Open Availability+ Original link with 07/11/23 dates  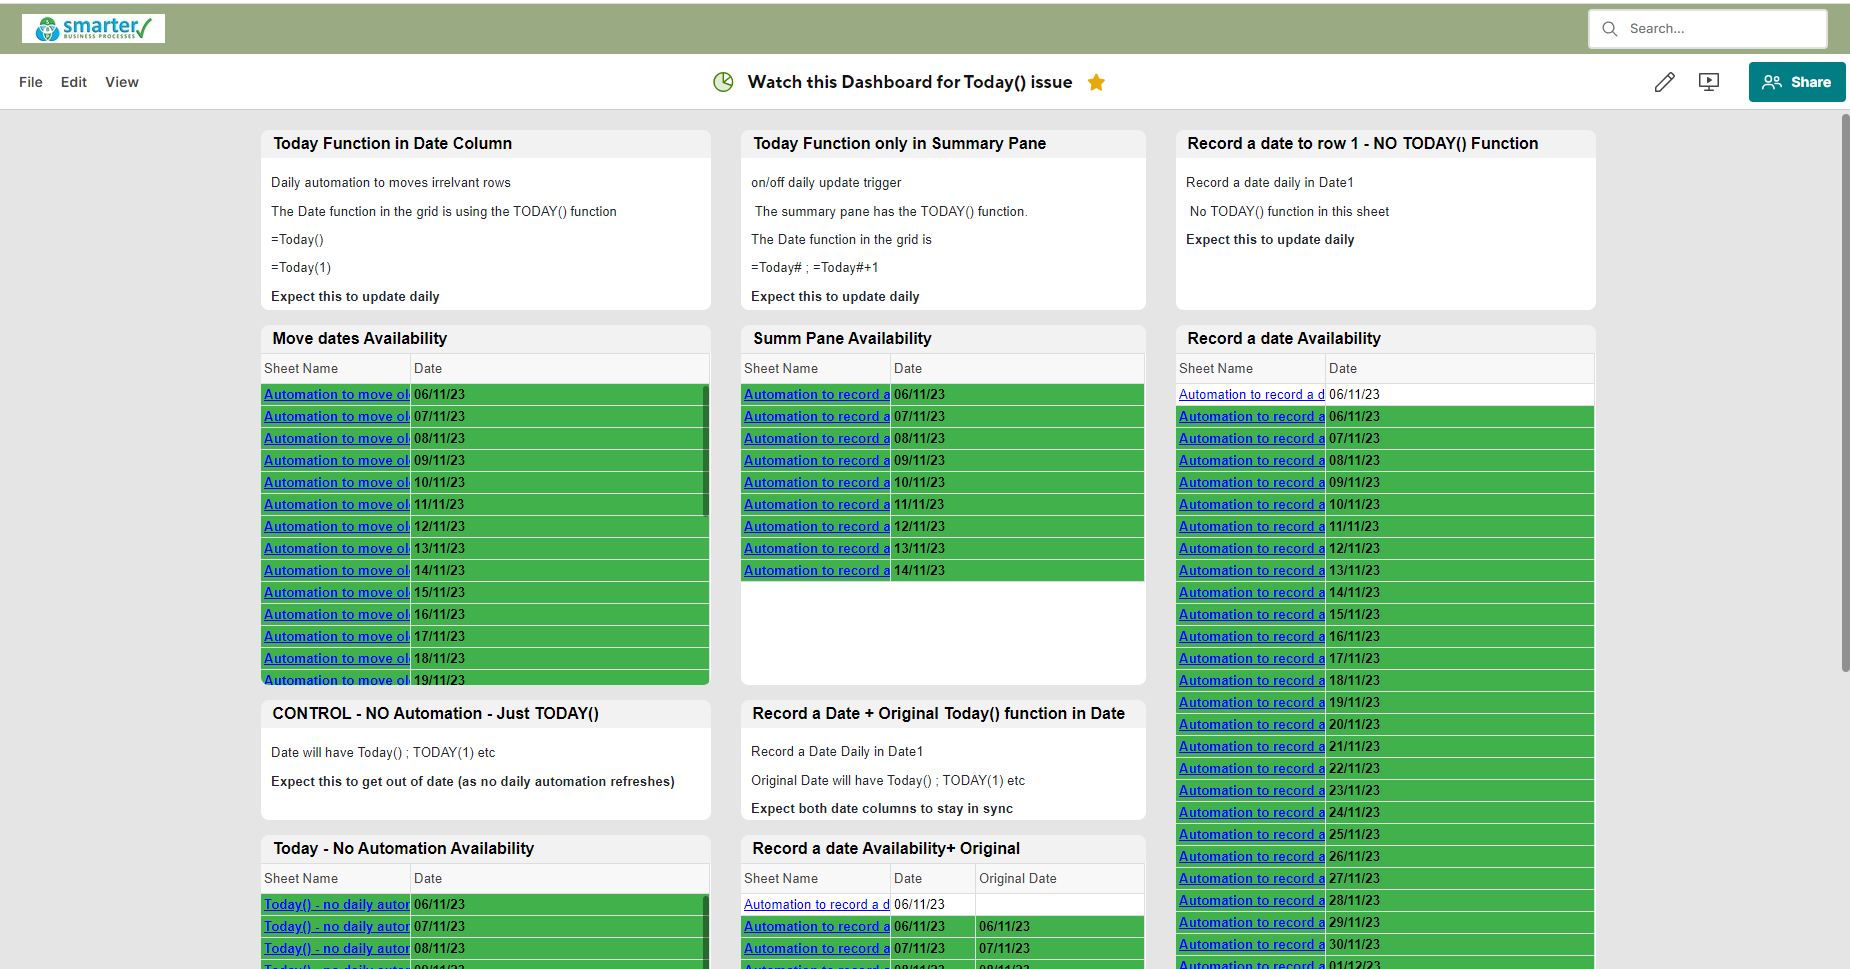point(816,949)
